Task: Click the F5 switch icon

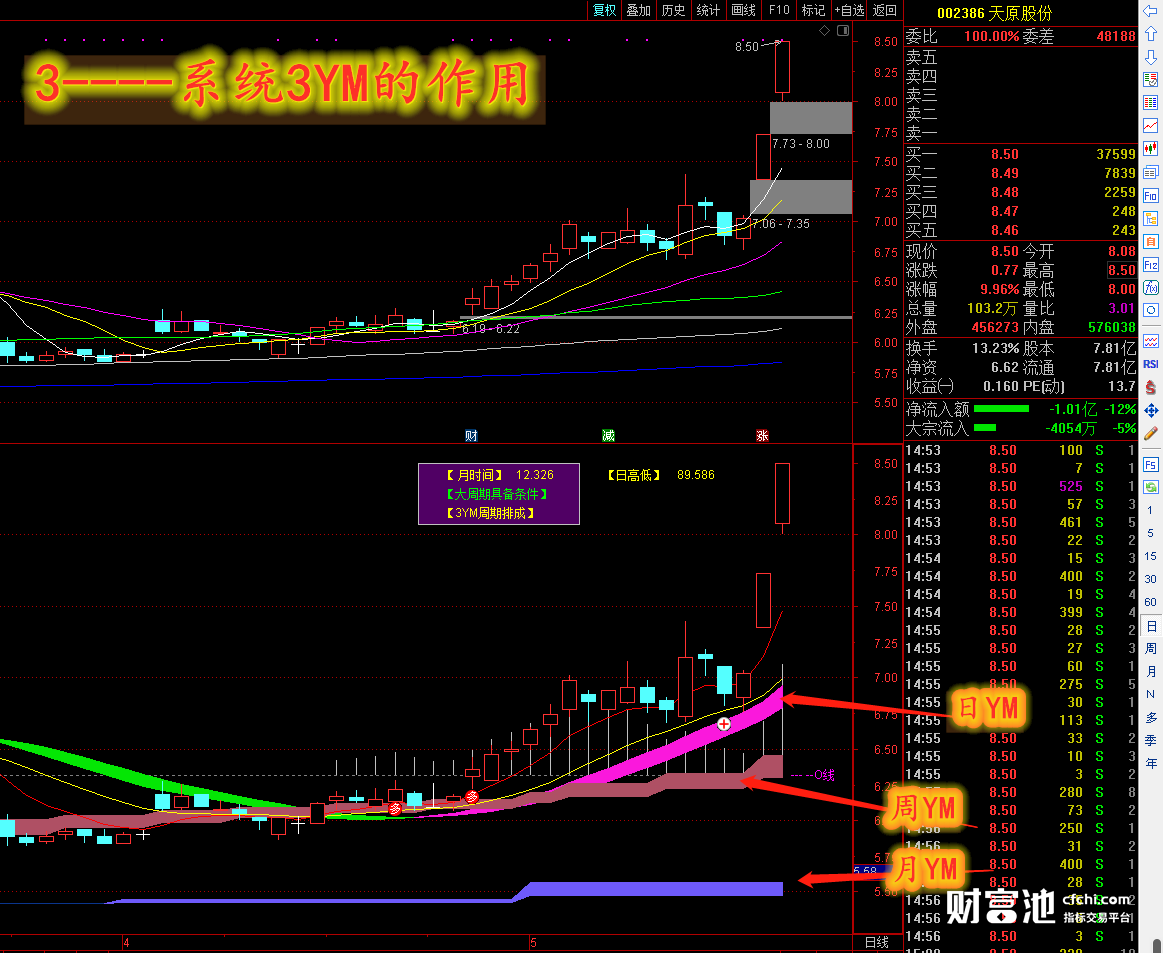Action: coord(1150,465)
